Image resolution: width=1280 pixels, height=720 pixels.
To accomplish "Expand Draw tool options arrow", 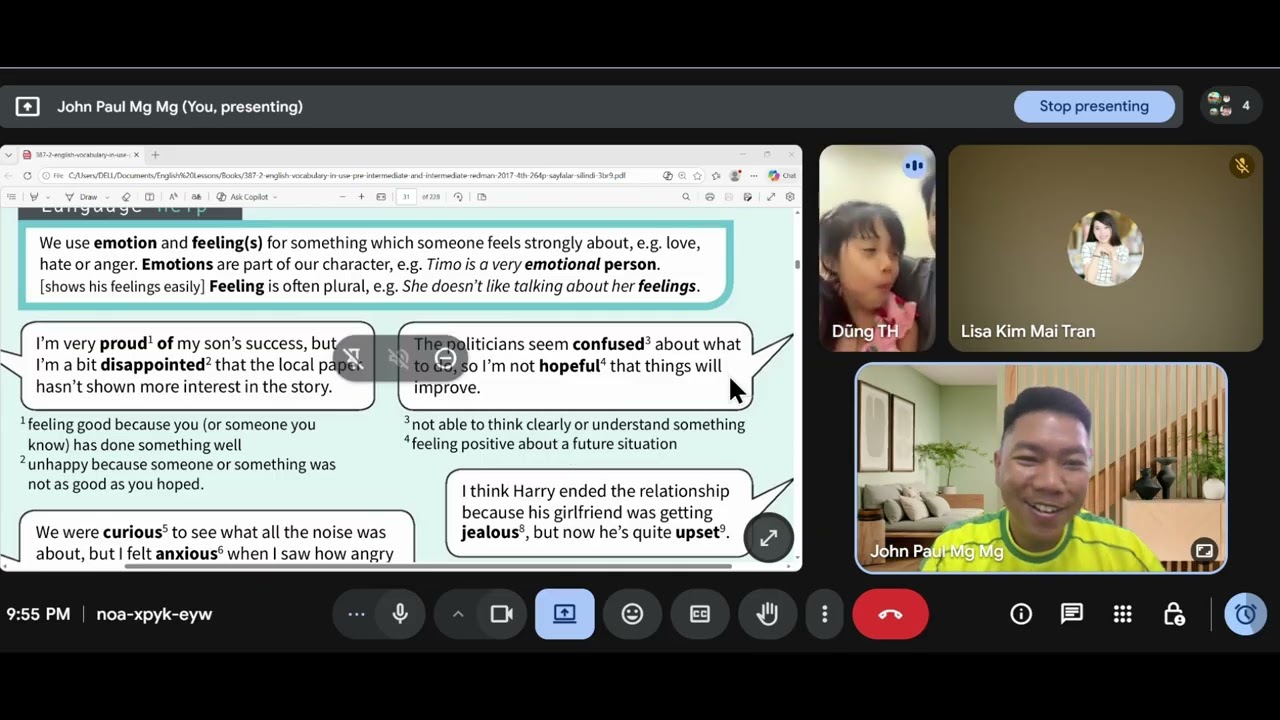I will coord(107,197).
